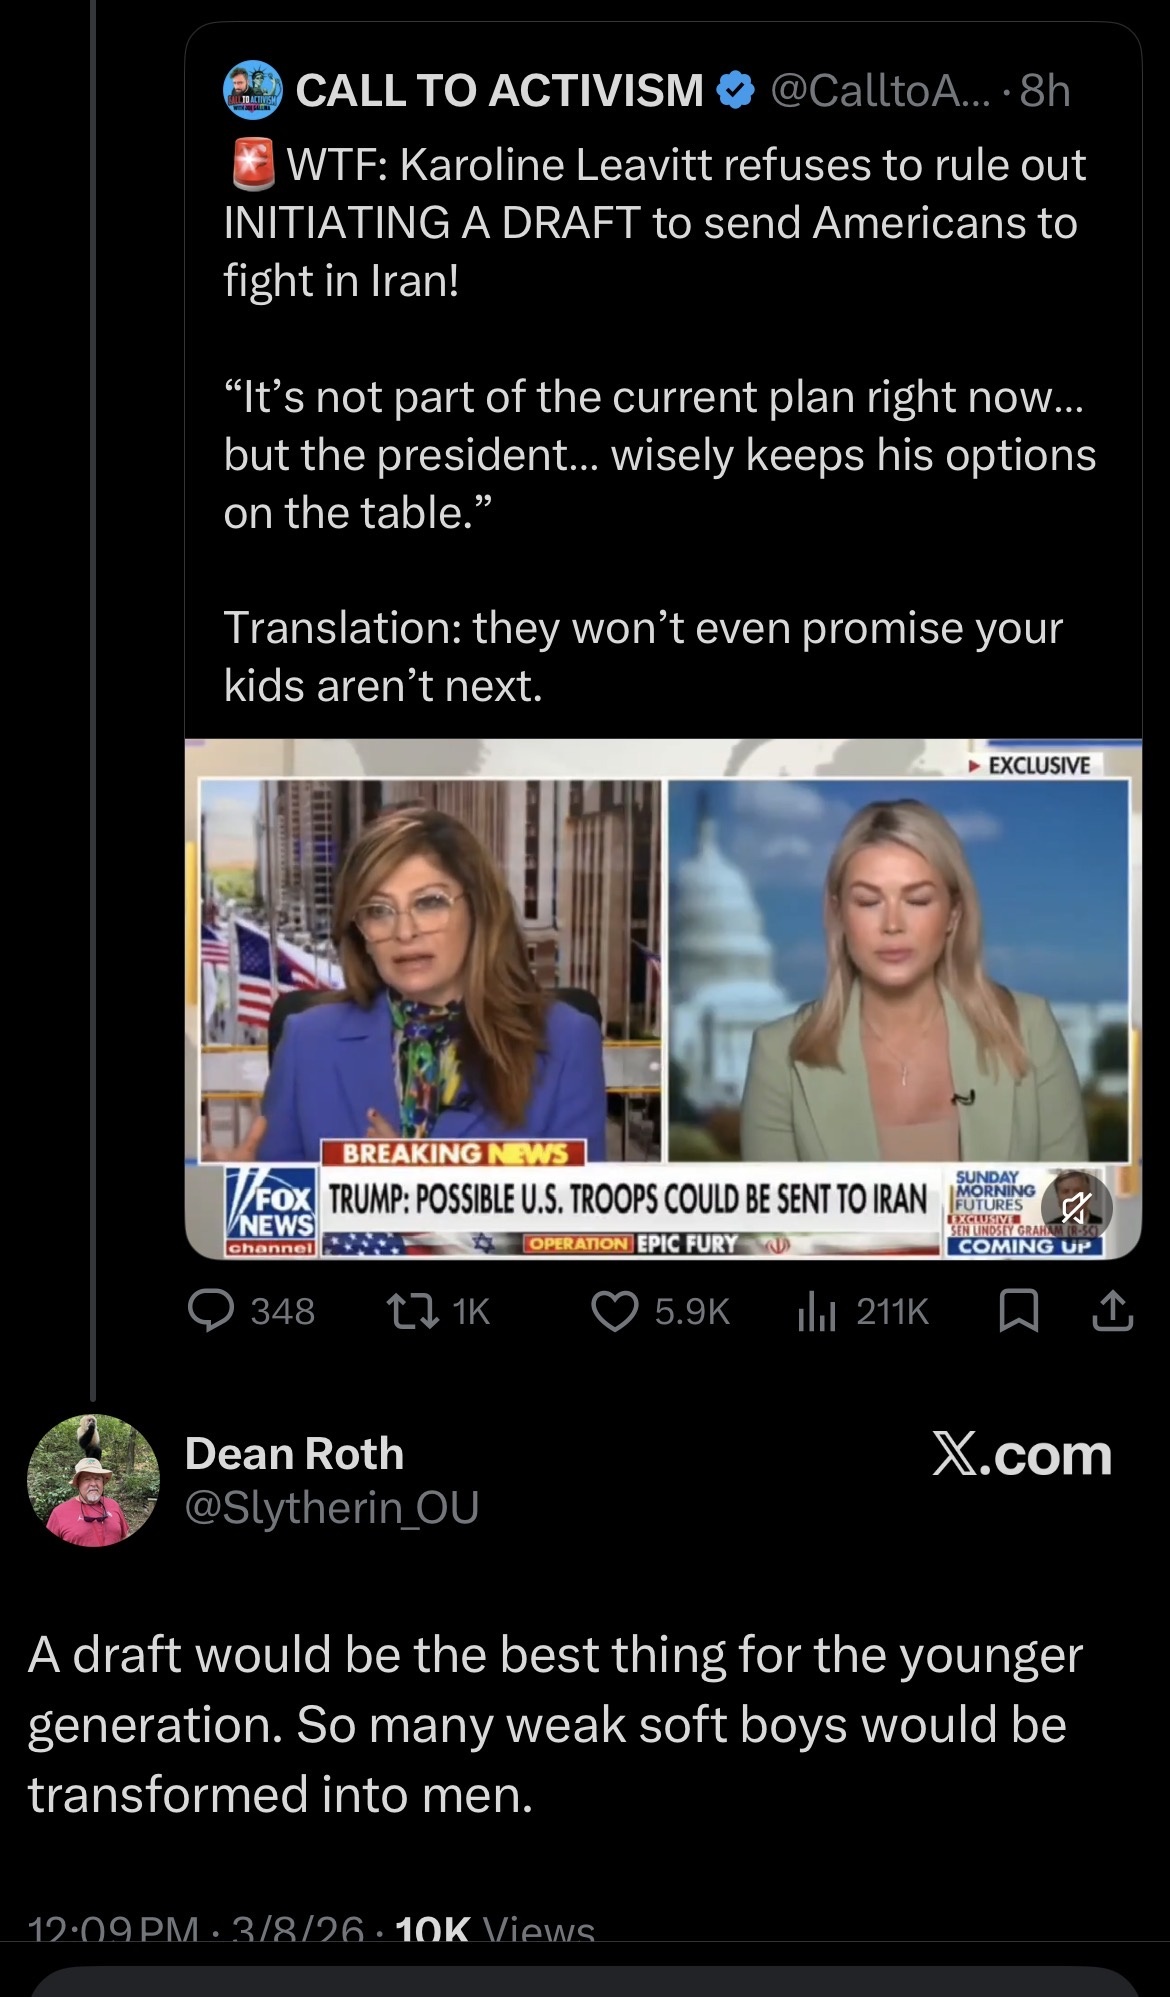Open the quoted tweet text about Karoline Leavitt
This screenshot has height=1997, width=1170.
pos(655,223)
